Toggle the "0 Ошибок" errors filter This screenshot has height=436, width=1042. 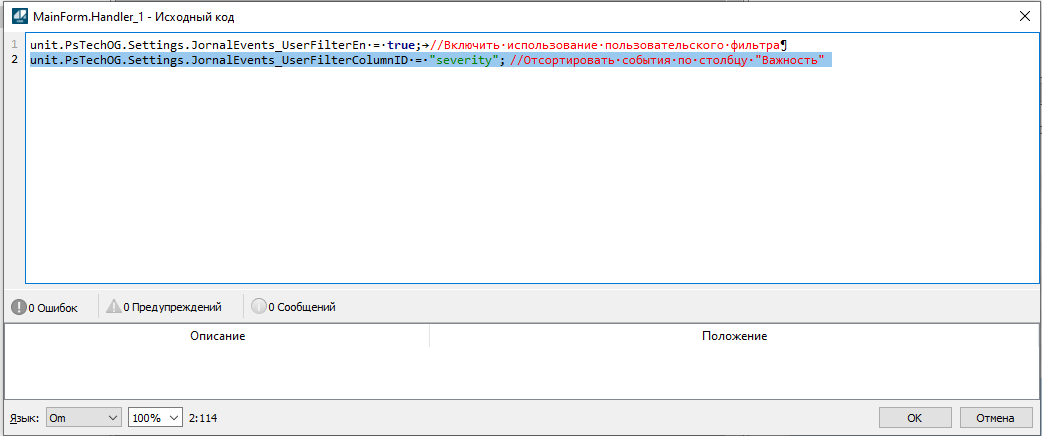click(x=46, y=307)
